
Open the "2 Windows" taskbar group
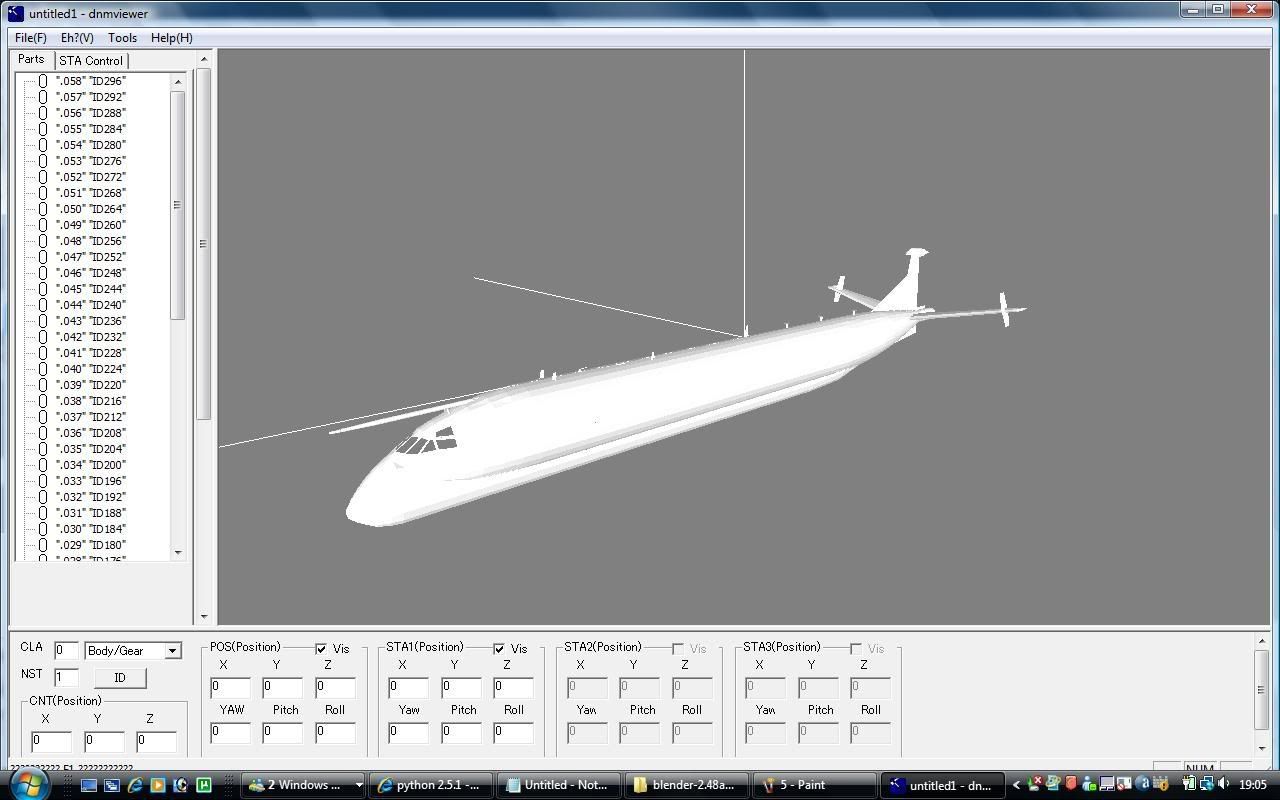303,785
